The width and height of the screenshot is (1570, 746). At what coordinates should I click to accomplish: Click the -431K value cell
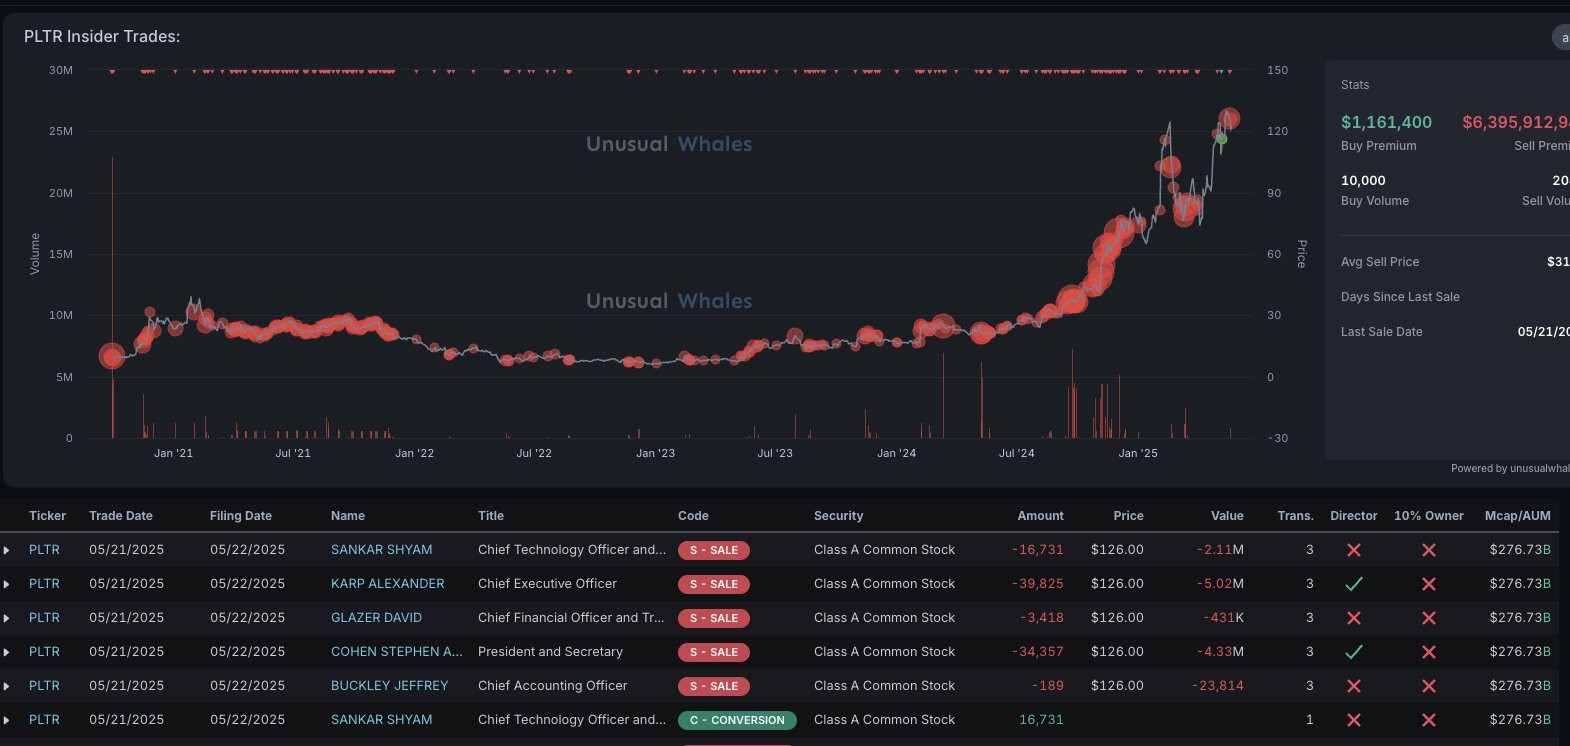click(x=1224, y=618)
